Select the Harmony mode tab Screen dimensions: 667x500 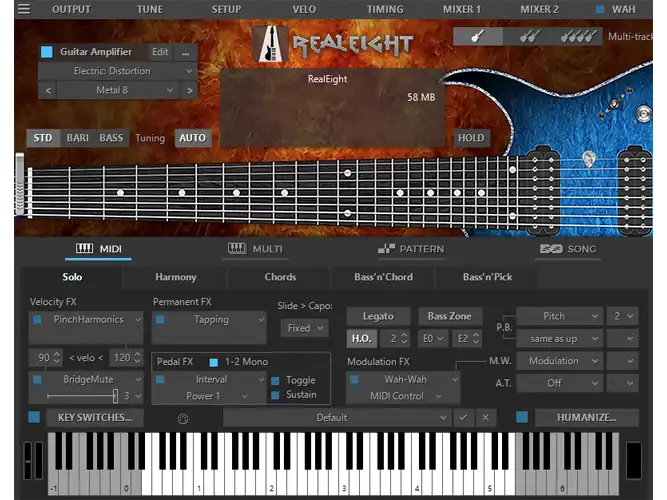pos(176,277)
